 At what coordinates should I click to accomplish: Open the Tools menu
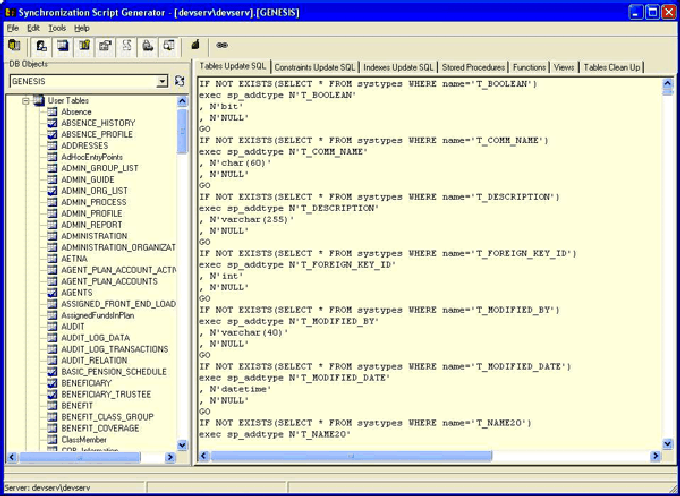[x=57, y=28]
